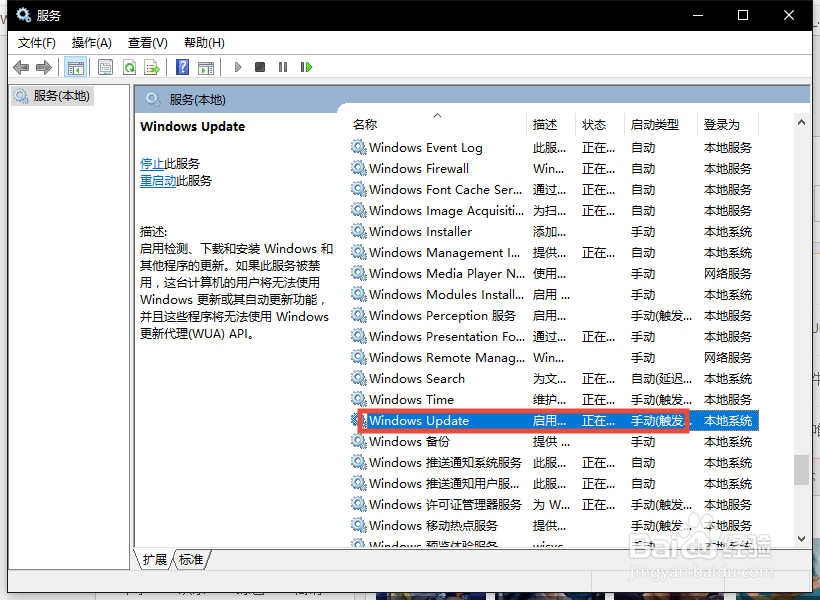
Task: Select the 服务(本地) tree node
Action: pos(52,96)
